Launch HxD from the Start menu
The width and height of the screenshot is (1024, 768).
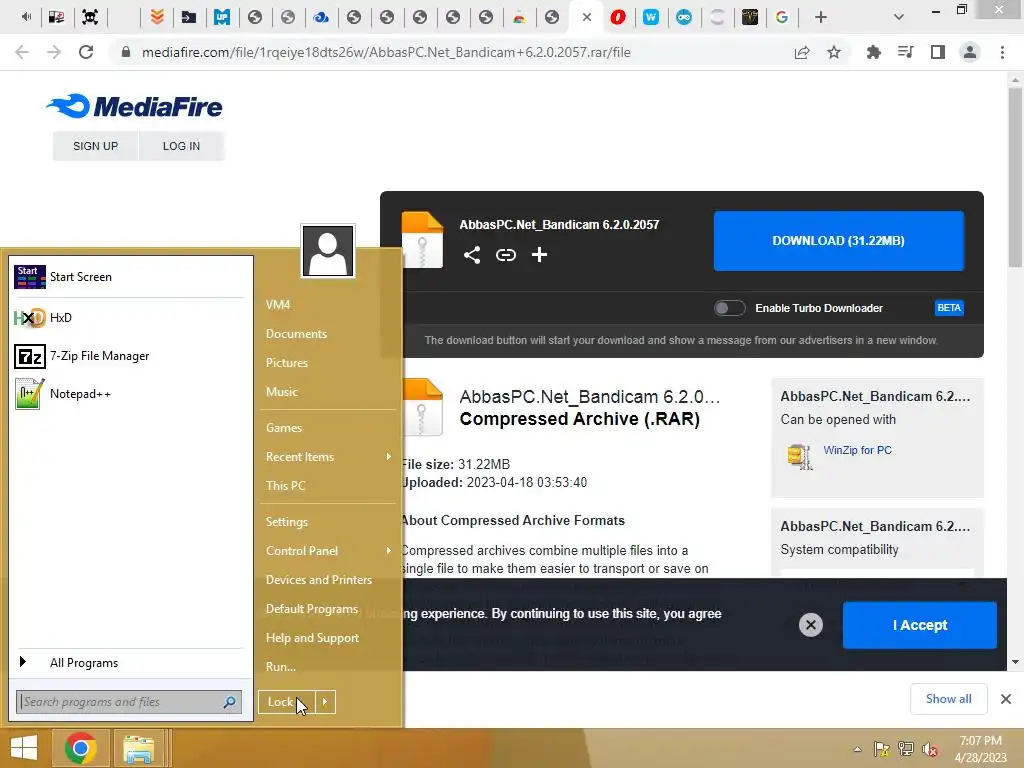click(x=129, y=317)
